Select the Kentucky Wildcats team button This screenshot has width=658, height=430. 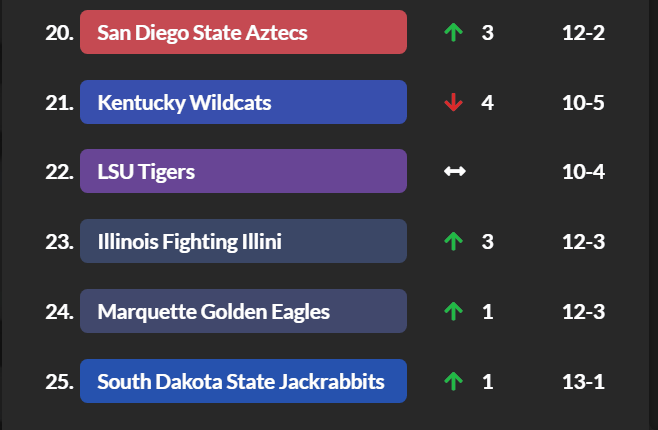pyautogui.click(x=243, y=102)
